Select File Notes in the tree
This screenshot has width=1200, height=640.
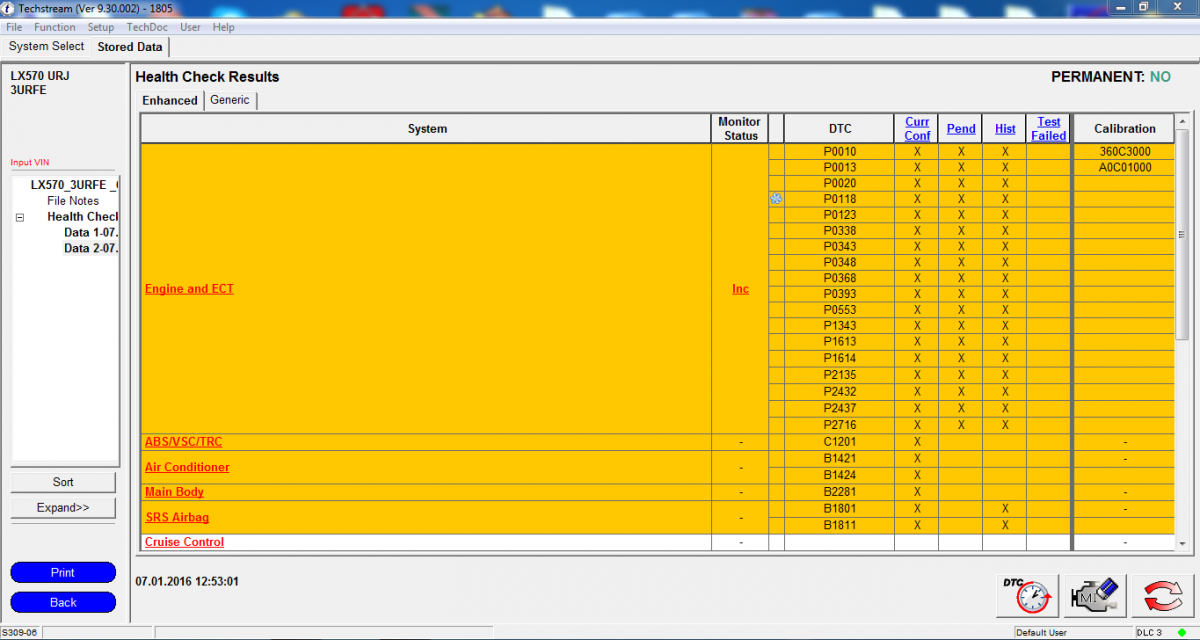click(73, 201)
